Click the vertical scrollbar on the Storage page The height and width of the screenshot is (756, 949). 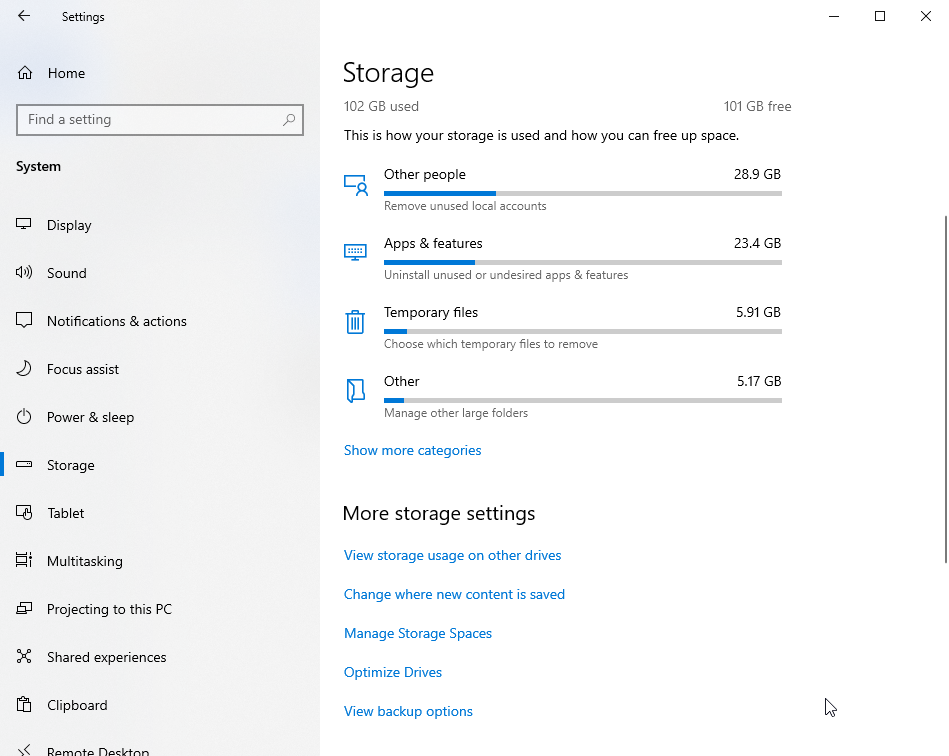click(x=945, y=389)
